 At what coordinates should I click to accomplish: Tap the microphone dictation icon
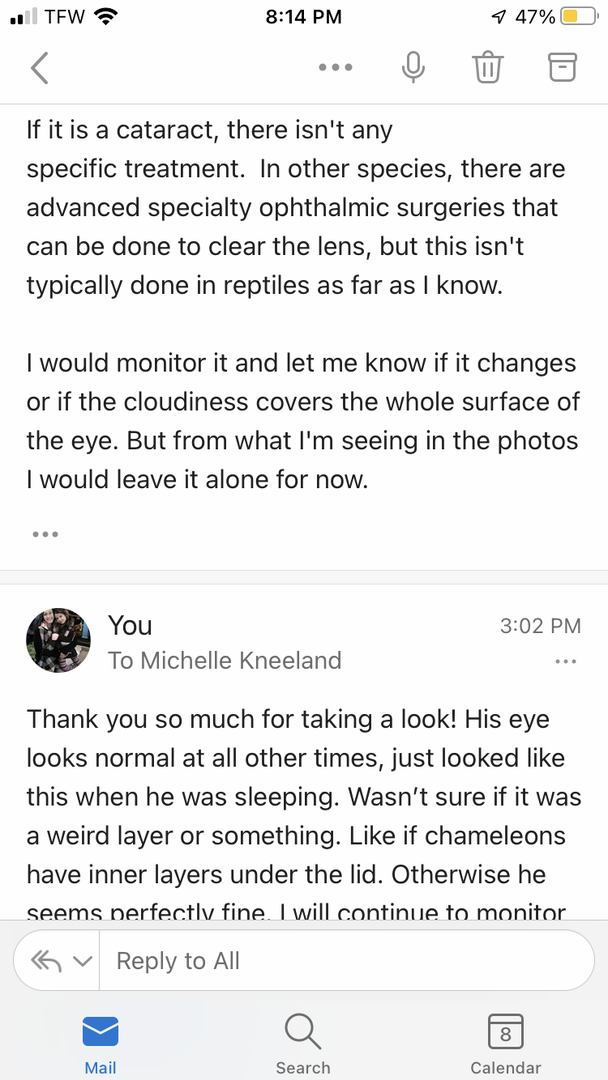[412, 68]
